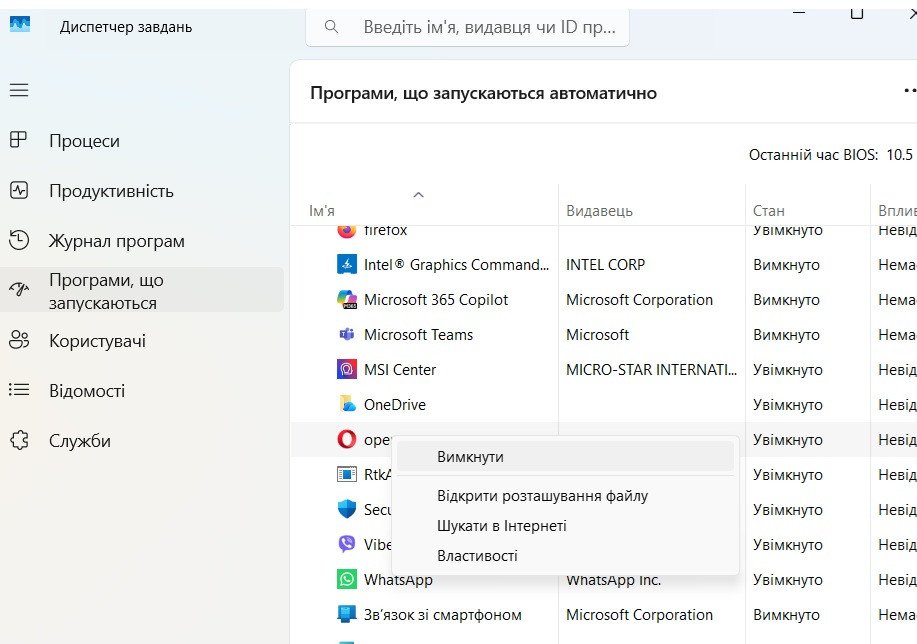The width and height of the screenshot is (917, 644).
Task: Open the Продуктивність page icon
Action: tap(19, 190)
